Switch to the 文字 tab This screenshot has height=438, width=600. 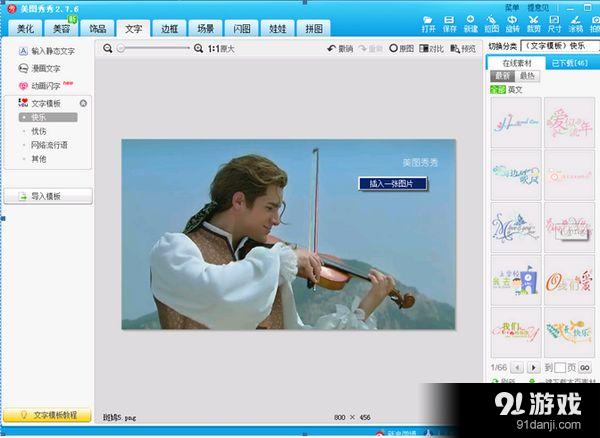[134, 28]
